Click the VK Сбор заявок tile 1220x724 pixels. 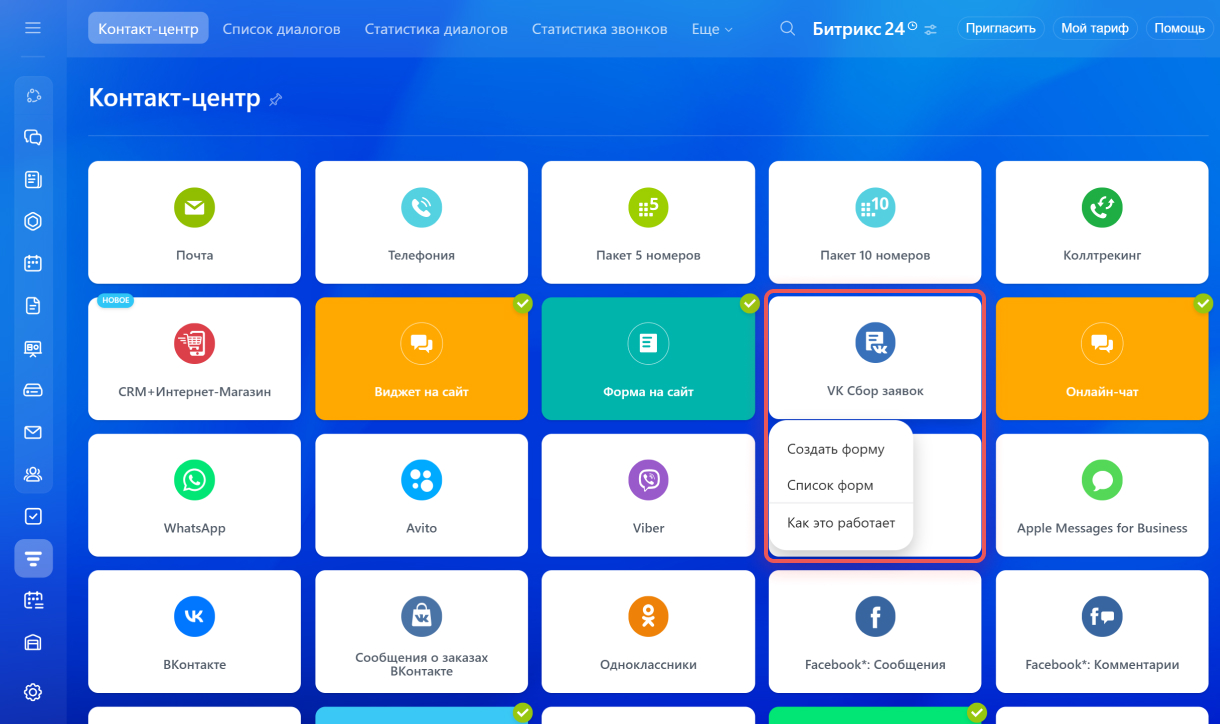[x=875, y=357]
